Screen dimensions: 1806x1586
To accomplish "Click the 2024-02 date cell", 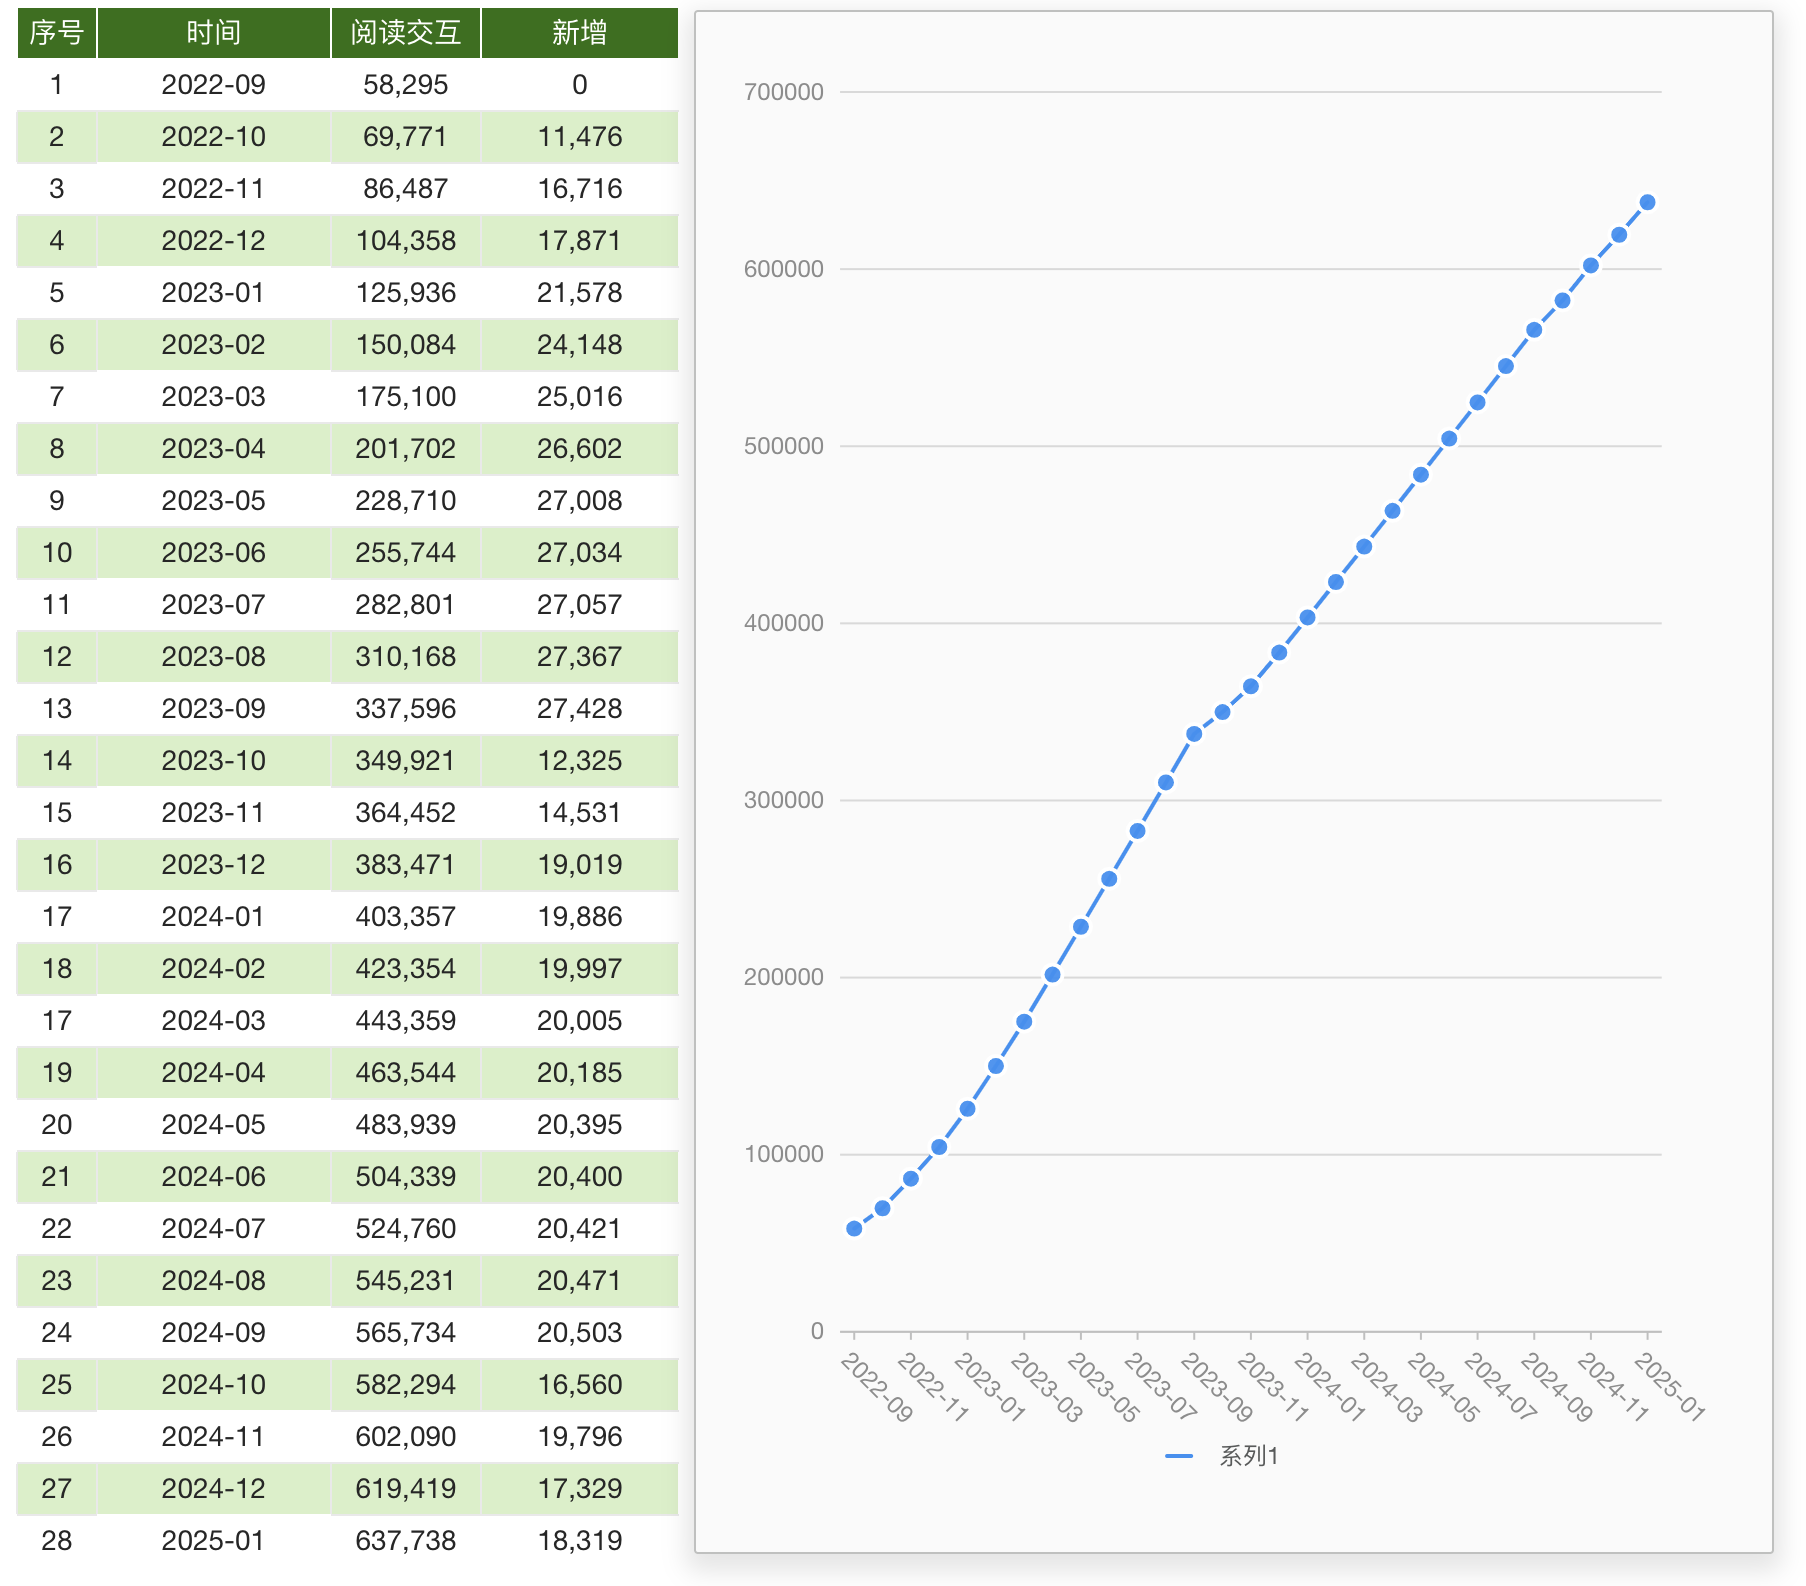I will [214, 969].
